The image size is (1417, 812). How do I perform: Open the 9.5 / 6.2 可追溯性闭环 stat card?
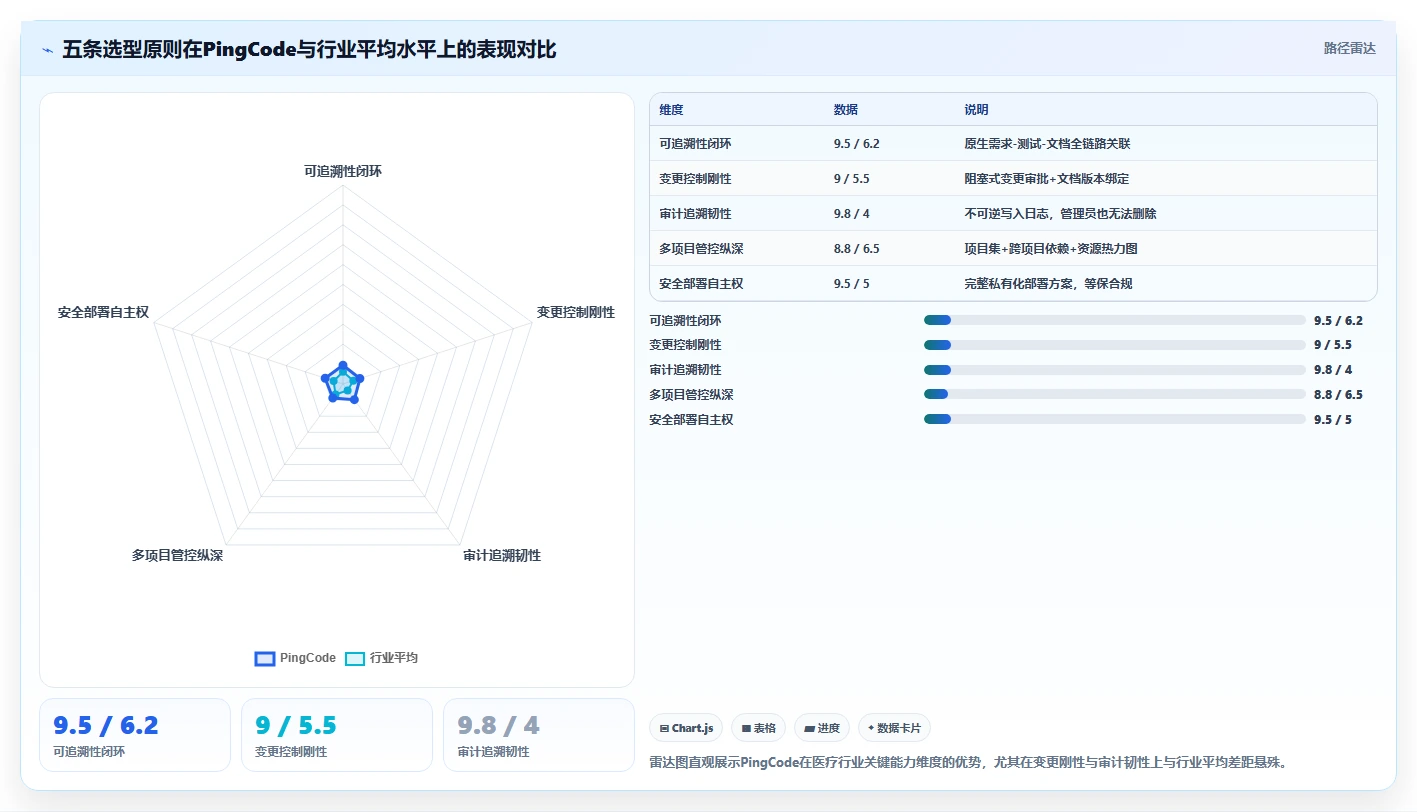(x=135, y=735)
